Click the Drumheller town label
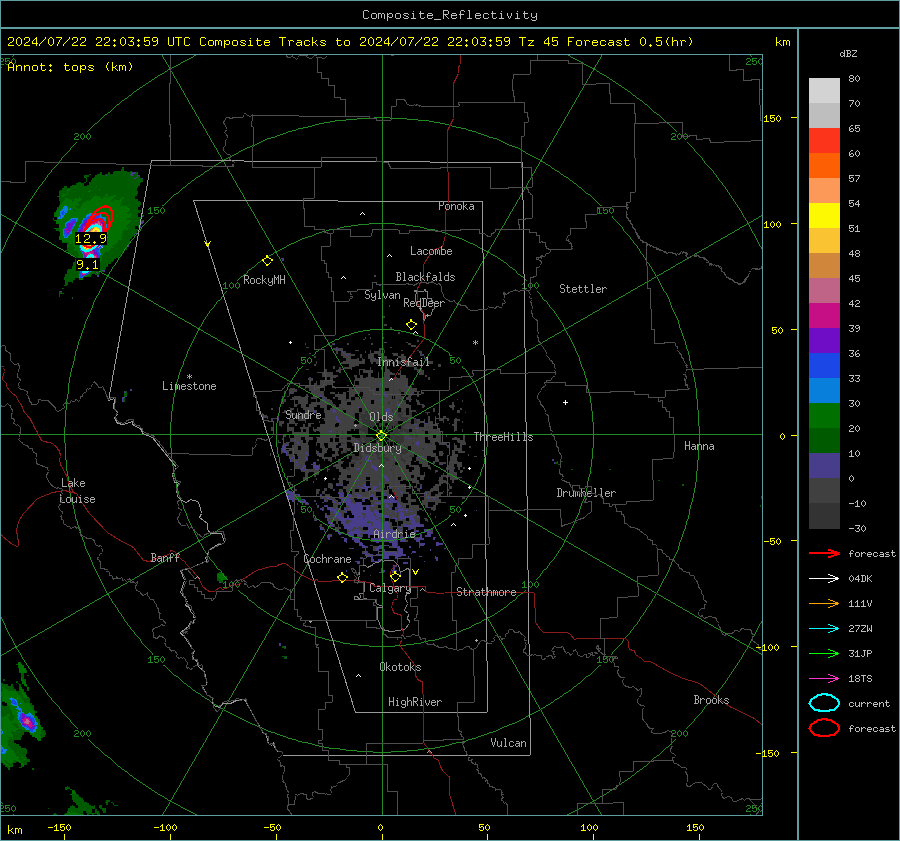Viewport: 900px width, 841px height. coord(586,493)
